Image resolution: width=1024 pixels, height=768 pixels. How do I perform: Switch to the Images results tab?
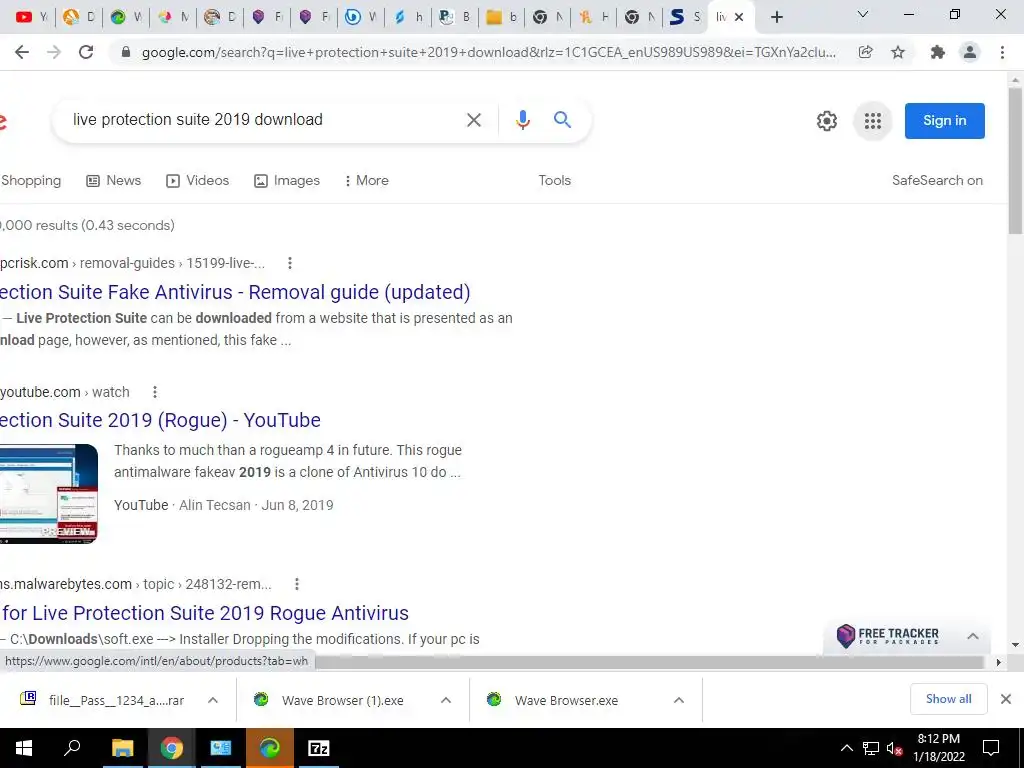[287, 181]
